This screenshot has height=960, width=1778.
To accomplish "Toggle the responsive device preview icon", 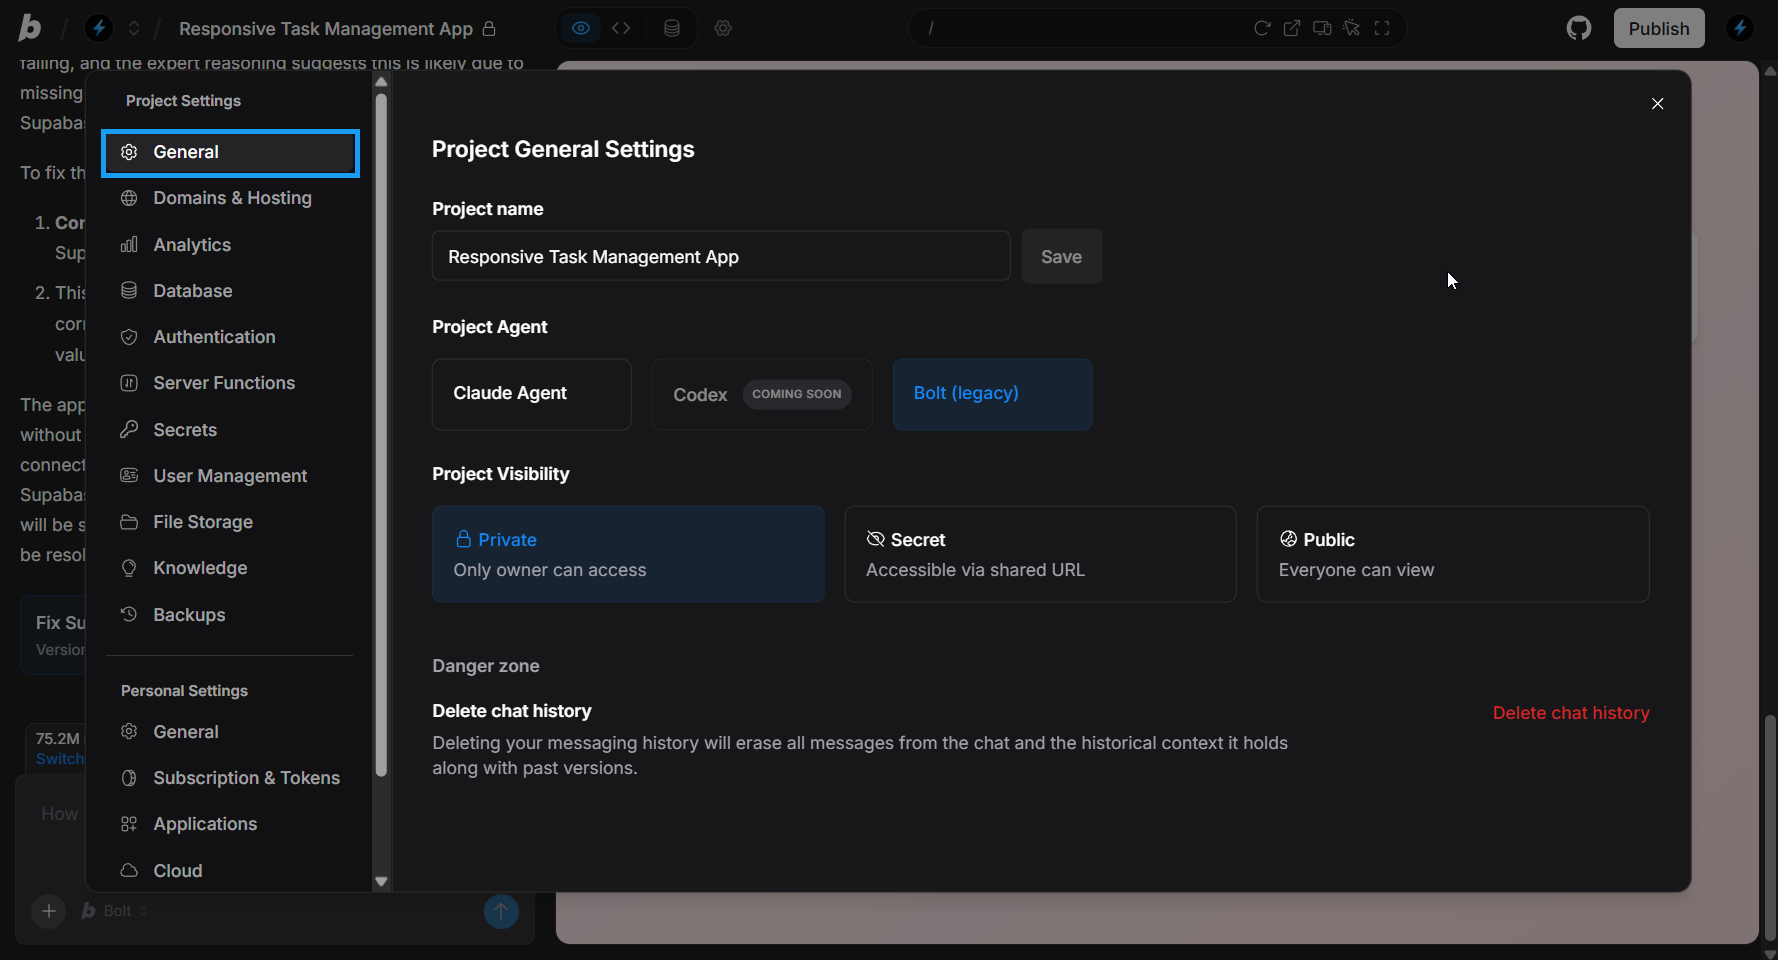I will pyautogui.click(x=1322, y=28).
